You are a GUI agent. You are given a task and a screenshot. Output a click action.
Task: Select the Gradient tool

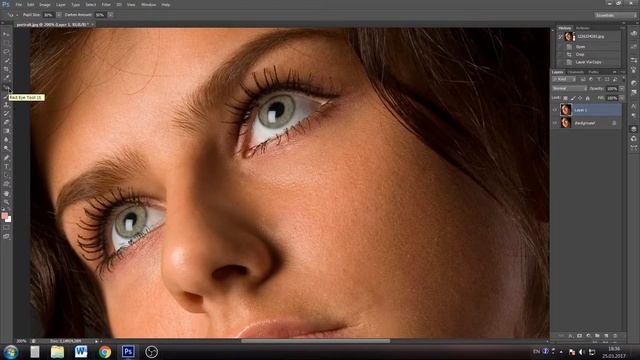(6, 131)
